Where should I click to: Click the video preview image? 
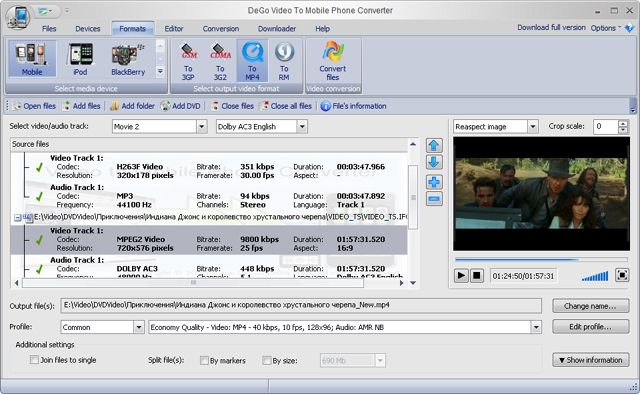541,194
